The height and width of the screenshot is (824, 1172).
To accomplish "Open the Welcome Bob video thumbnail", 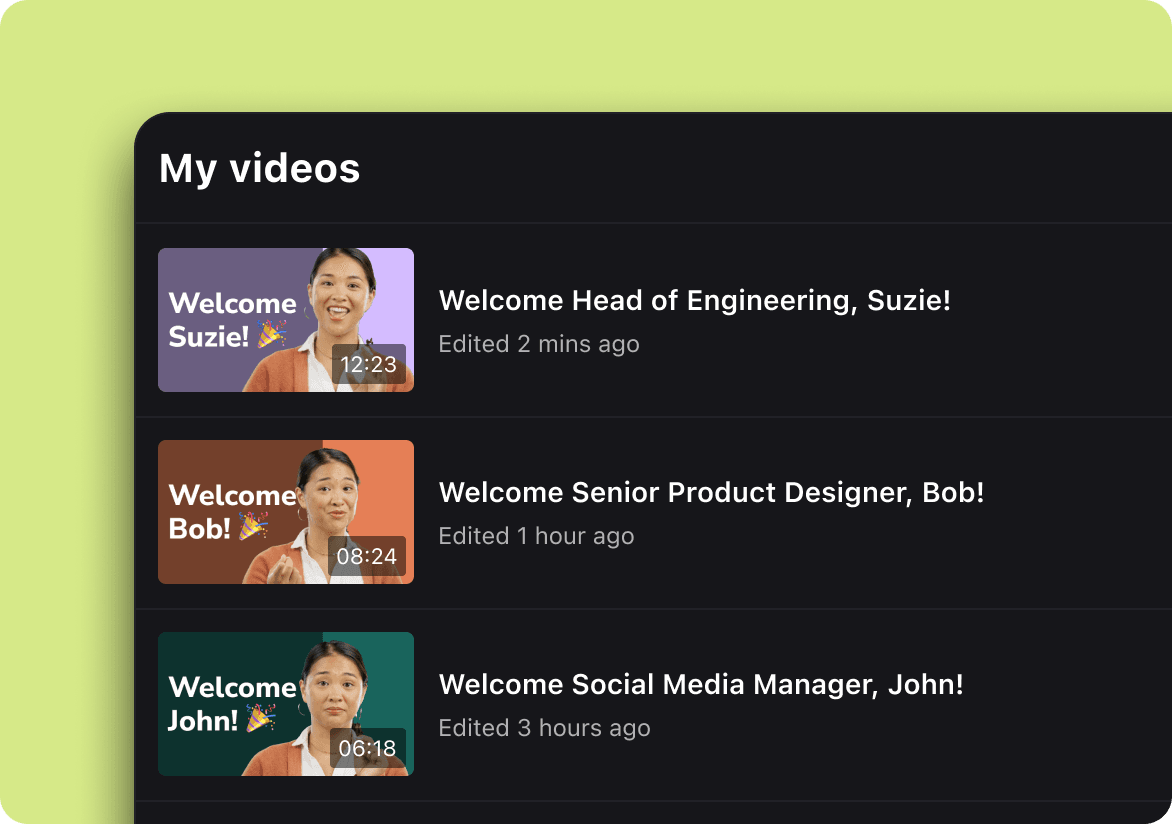I will point(286,512).
